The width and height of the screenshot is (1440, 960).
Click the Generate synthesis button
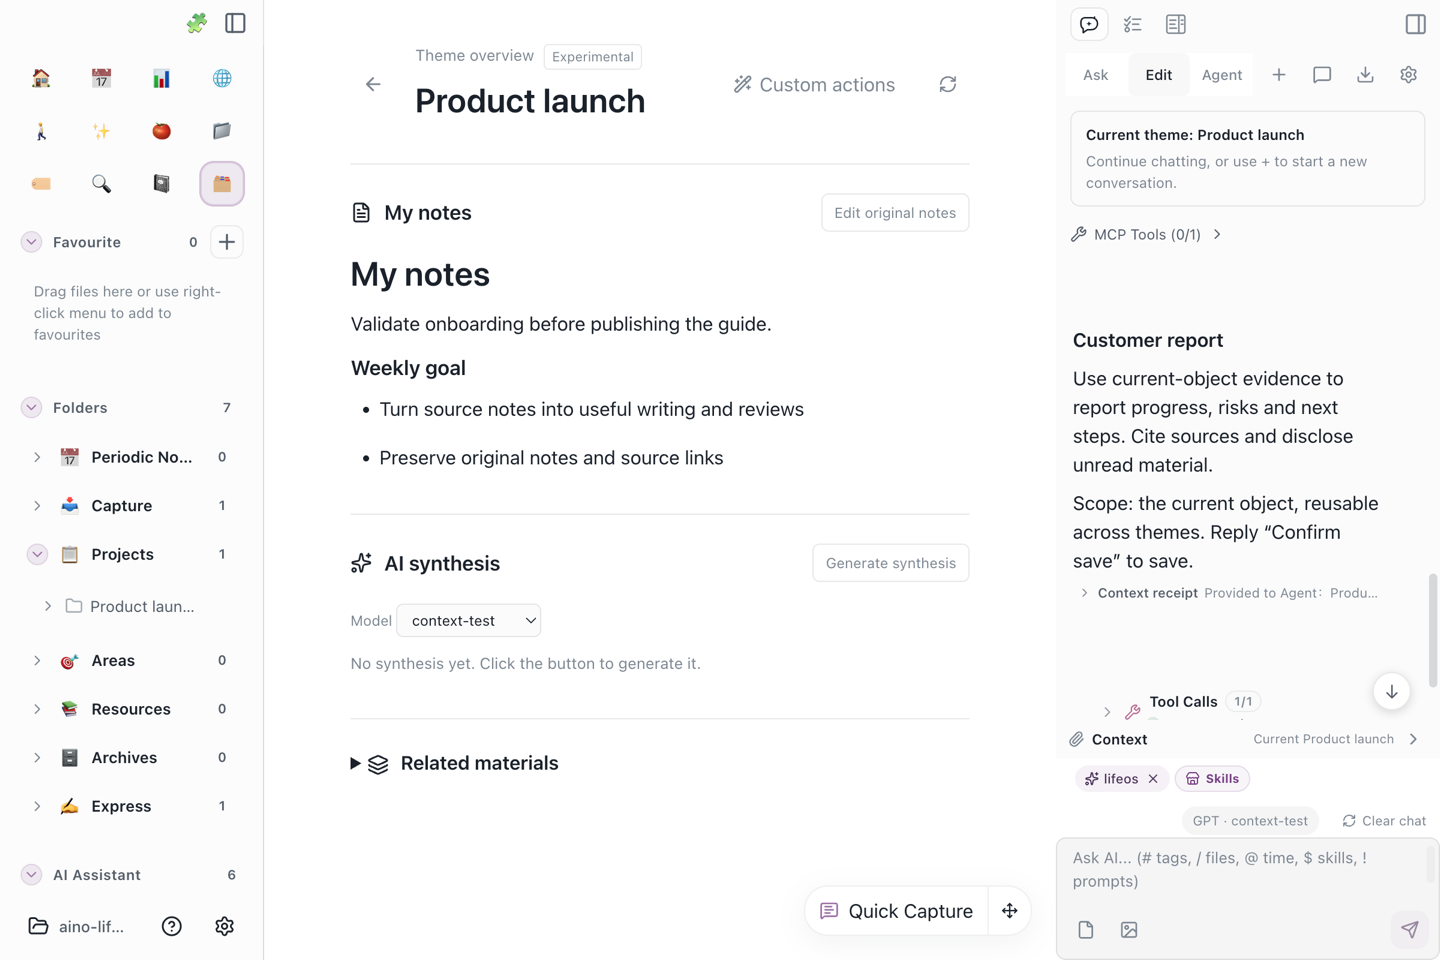point(890,563)
